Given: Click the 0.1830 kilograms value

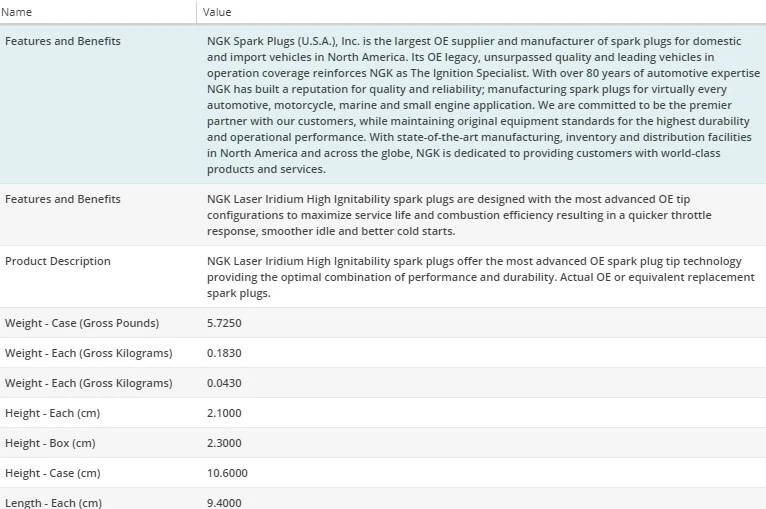Looking at the screenshot, I should click(x=224, y=353).
